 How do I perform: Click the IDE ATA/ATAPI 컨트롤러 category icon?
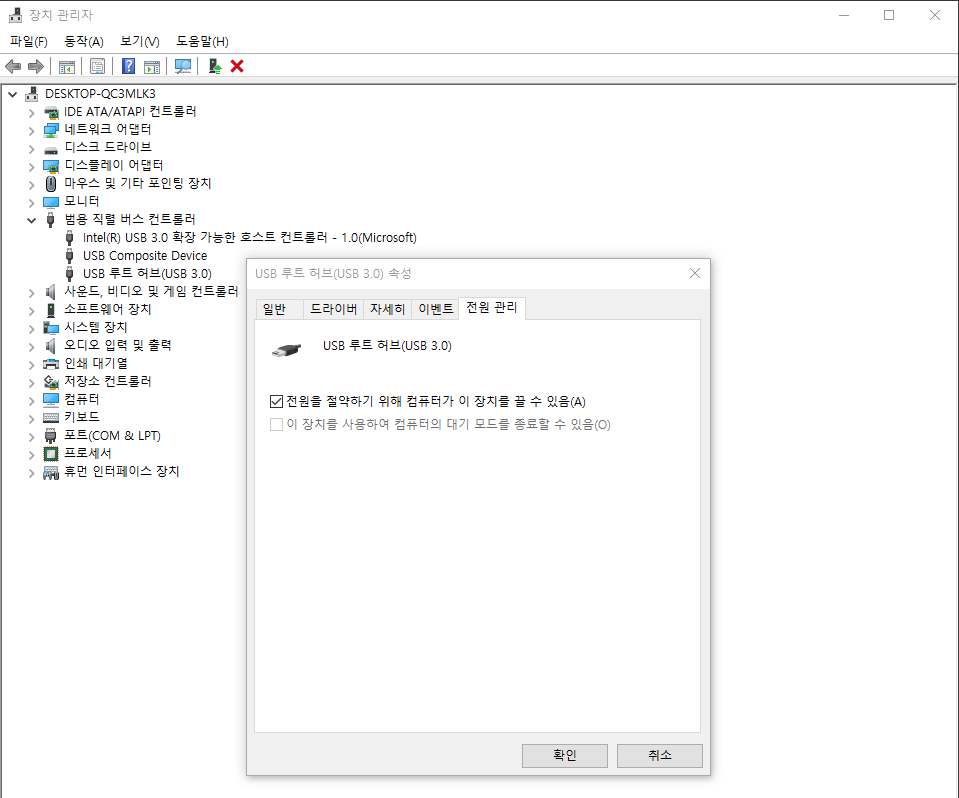click(x=51, y=112)
